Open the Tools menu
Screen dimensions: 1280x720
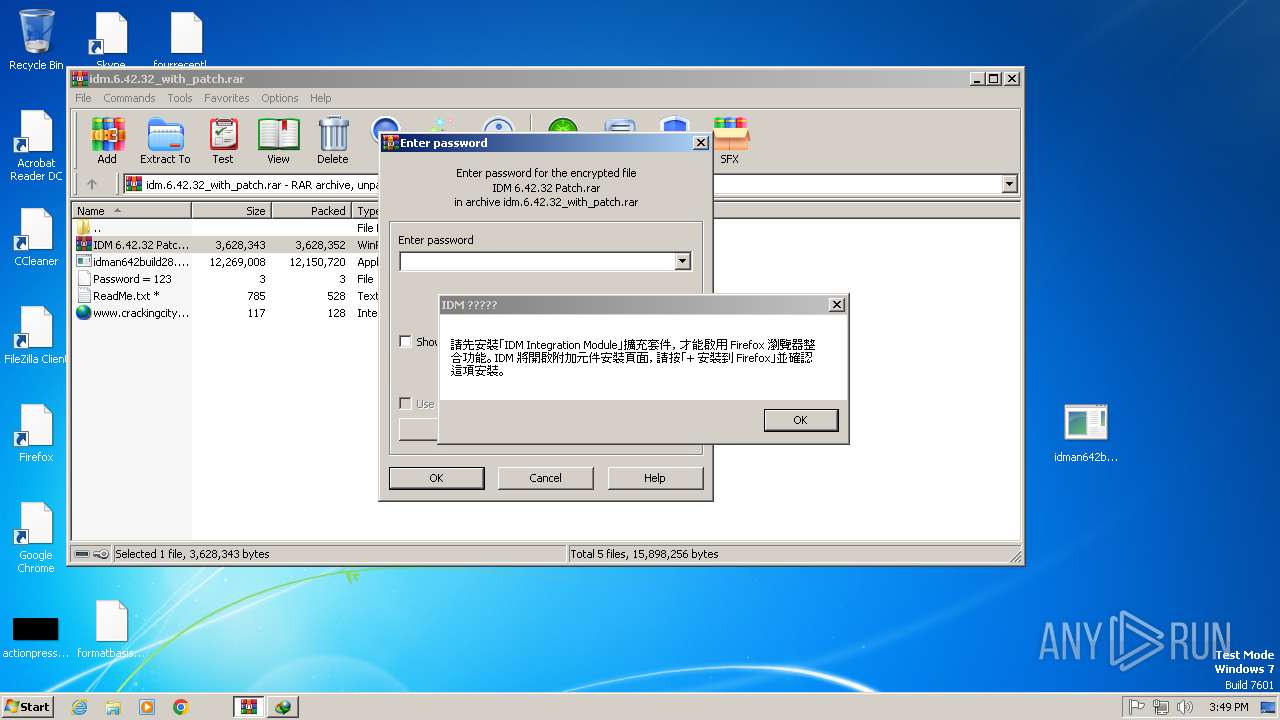[x=180, y=98]
